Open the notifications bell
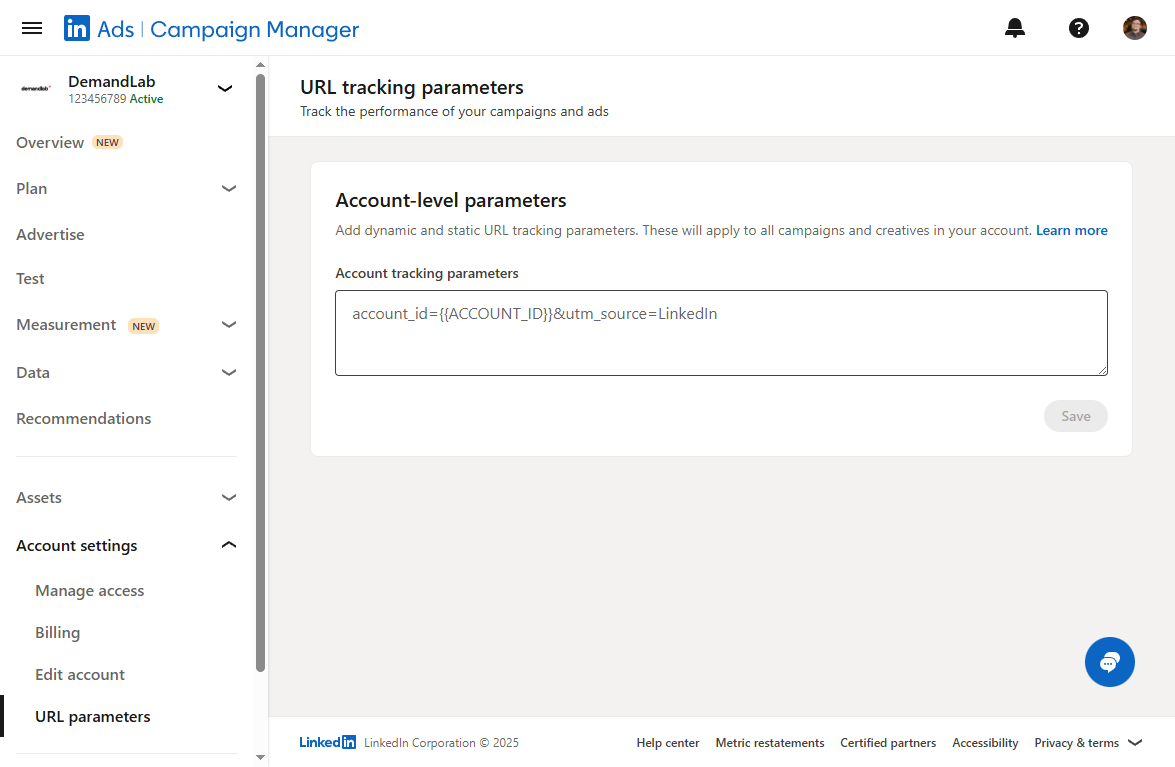This screenshot has width=1175, height=767. point(1015,28)
